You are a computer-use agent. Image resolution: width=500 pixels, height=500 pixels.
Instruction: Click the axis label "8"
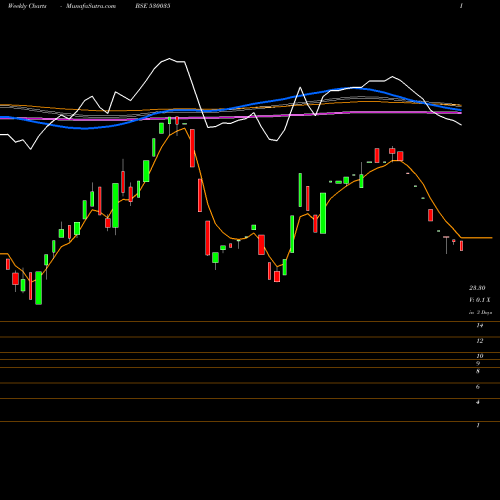[478, 371]
